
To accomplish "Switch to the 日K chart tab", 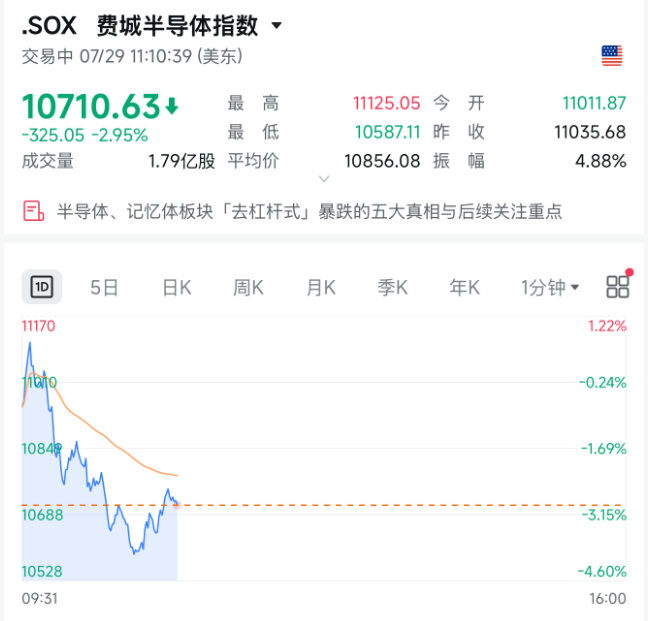I will click(x=177, y=287).
